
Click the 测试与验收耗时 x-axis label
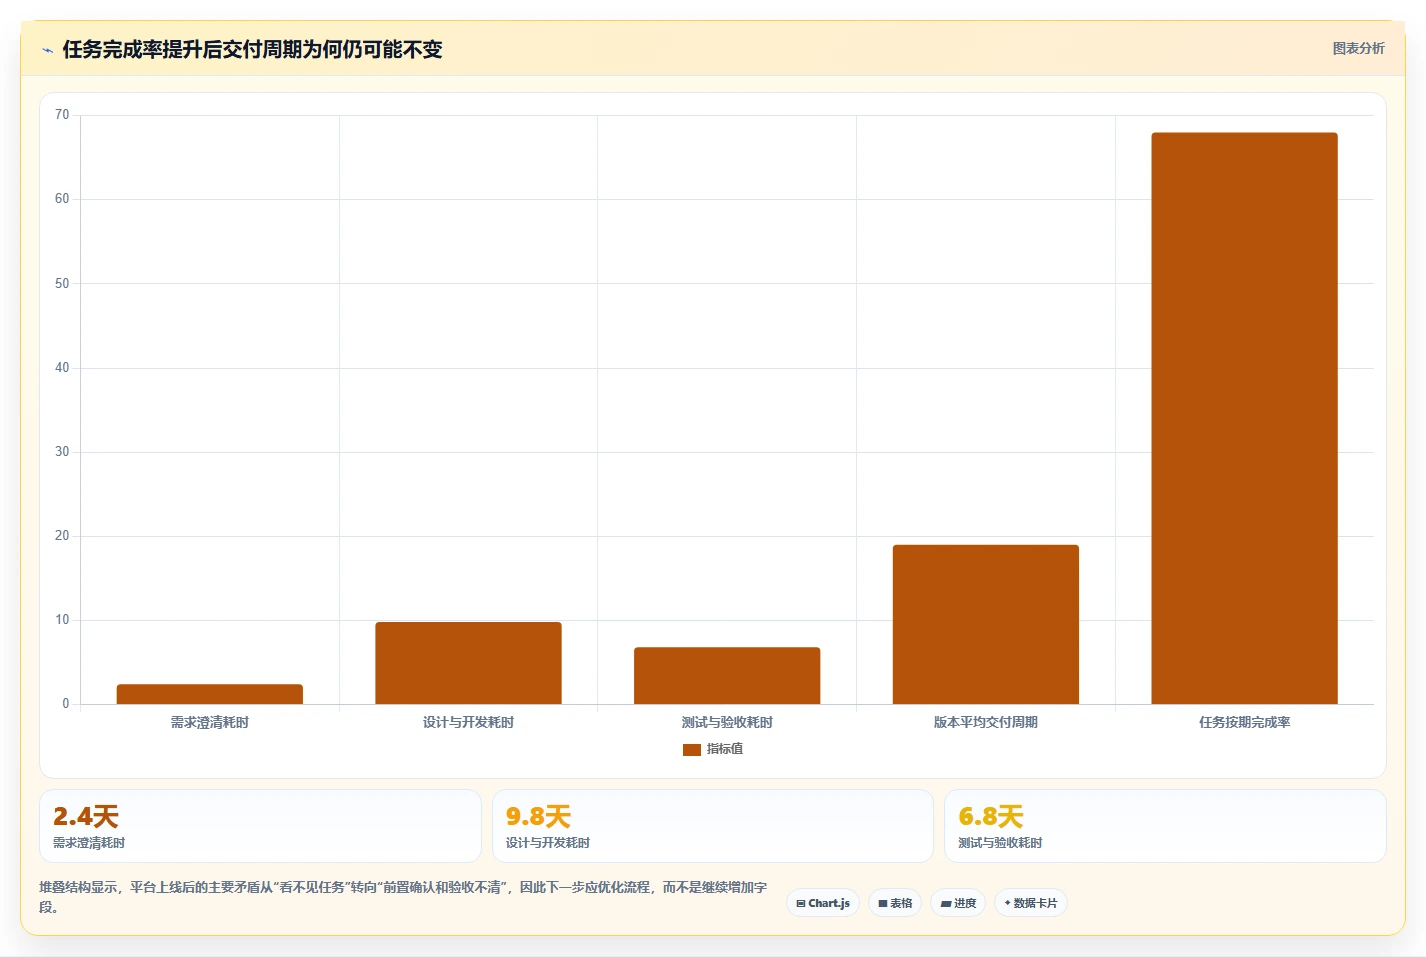[x=727, y=722]
